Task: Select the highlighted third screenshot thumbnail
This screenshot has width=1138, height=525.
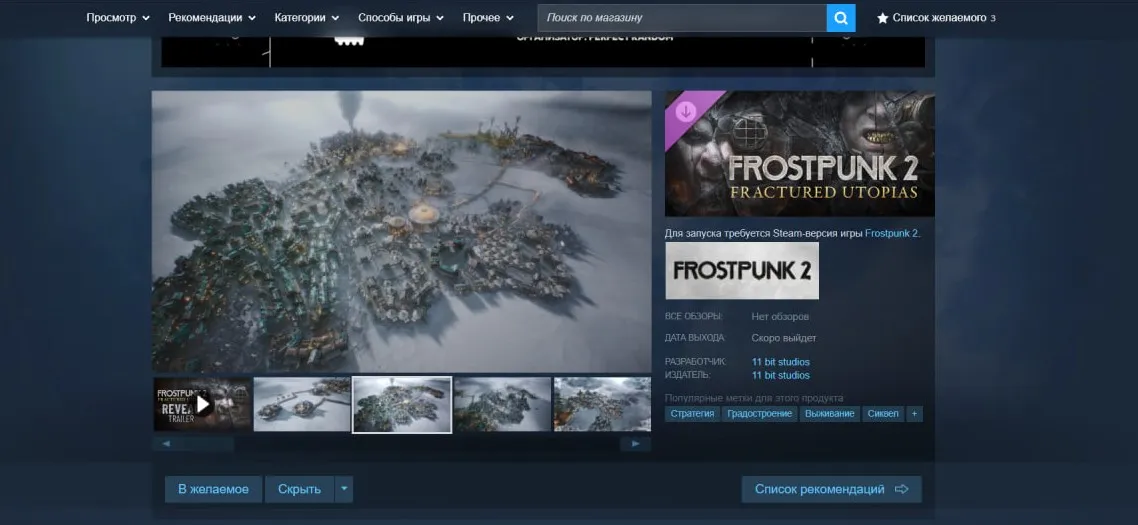Action: tap(402, 404)
